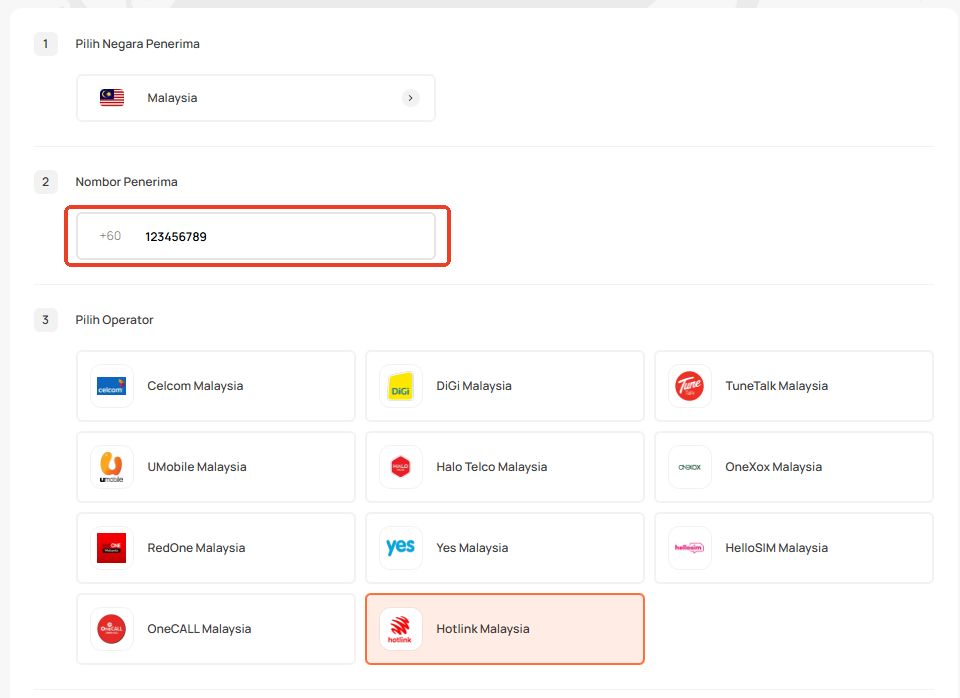The image size is (960, 698).
Task: Click the OneXox logo icon
Action: pyautogui.click(x=689, y=467)
